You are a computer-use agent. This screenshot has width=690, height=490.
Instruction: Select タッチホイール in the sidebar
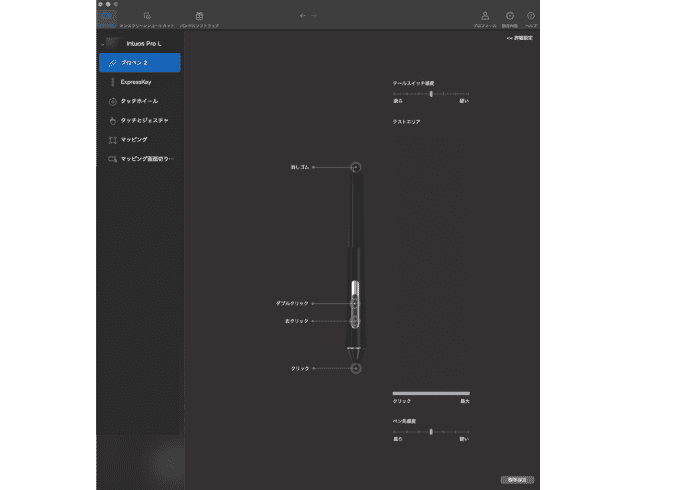tap(139, 101)
